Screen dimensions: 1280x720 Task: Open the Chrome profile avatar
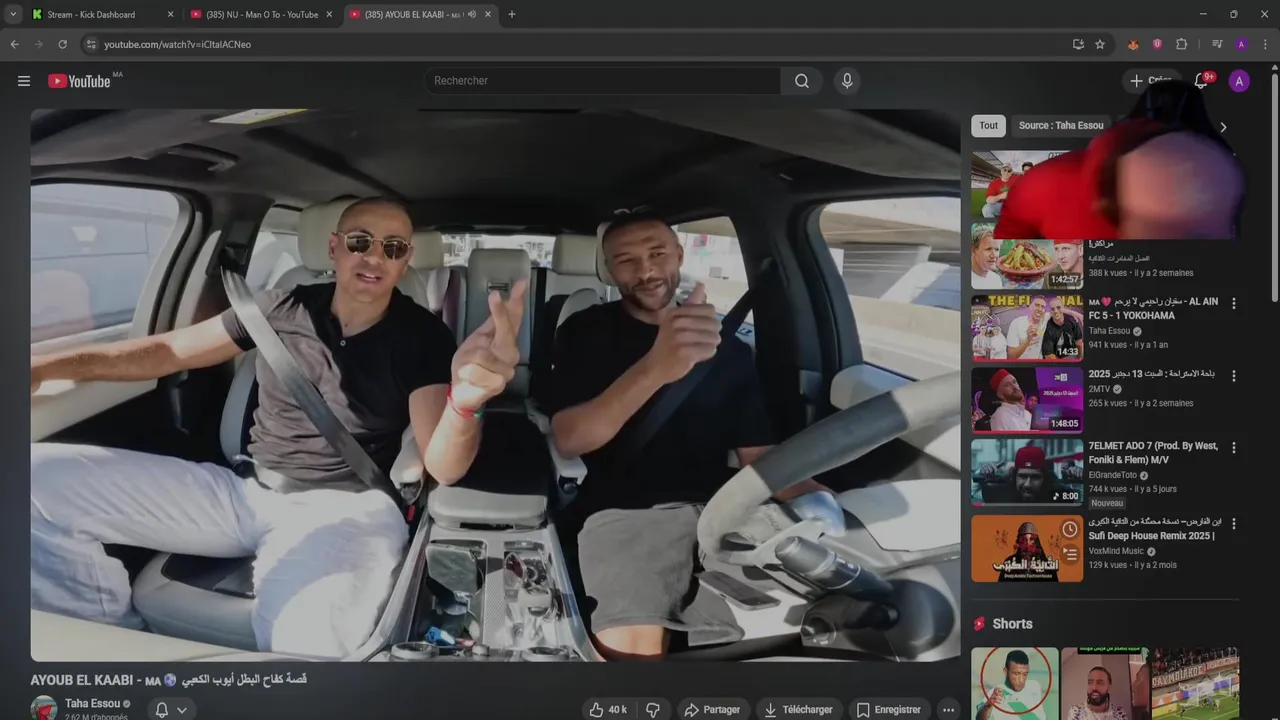coord(1241,44)
